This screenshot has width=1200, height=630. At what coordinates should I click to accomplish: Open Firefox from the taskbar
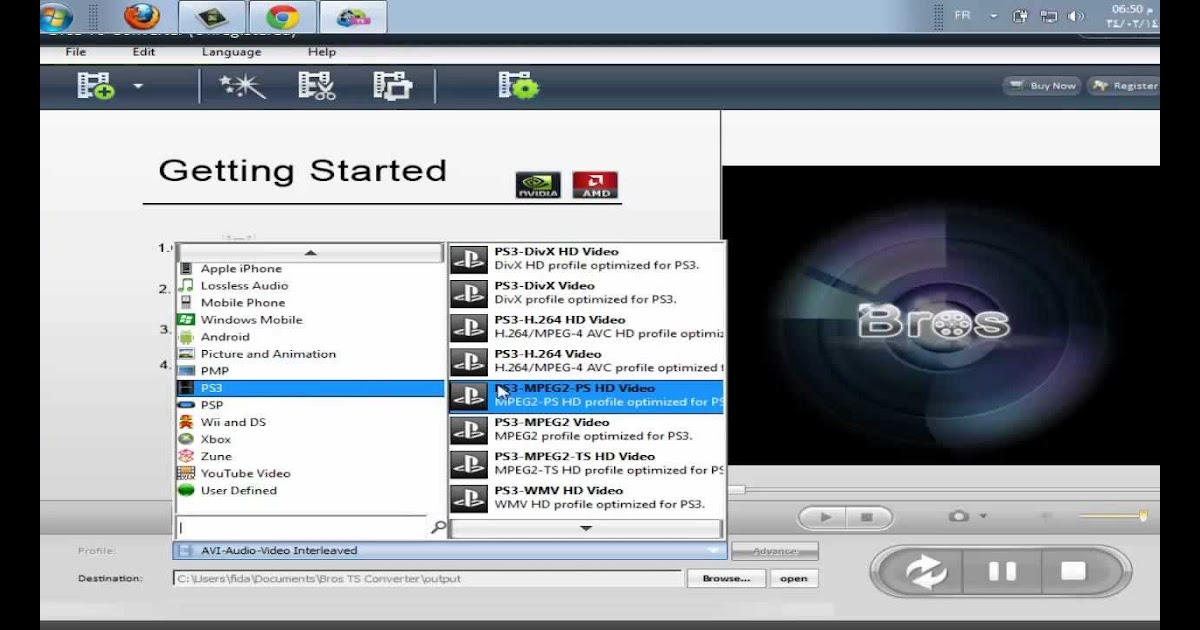coord(141,16)
